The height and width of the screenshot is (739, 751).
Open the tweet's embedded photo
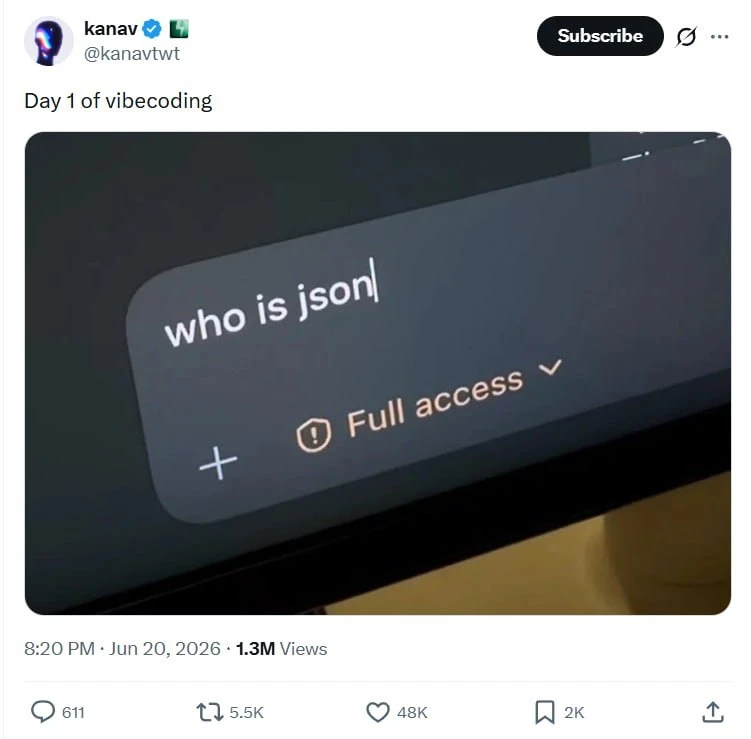(x=378, y=373)
